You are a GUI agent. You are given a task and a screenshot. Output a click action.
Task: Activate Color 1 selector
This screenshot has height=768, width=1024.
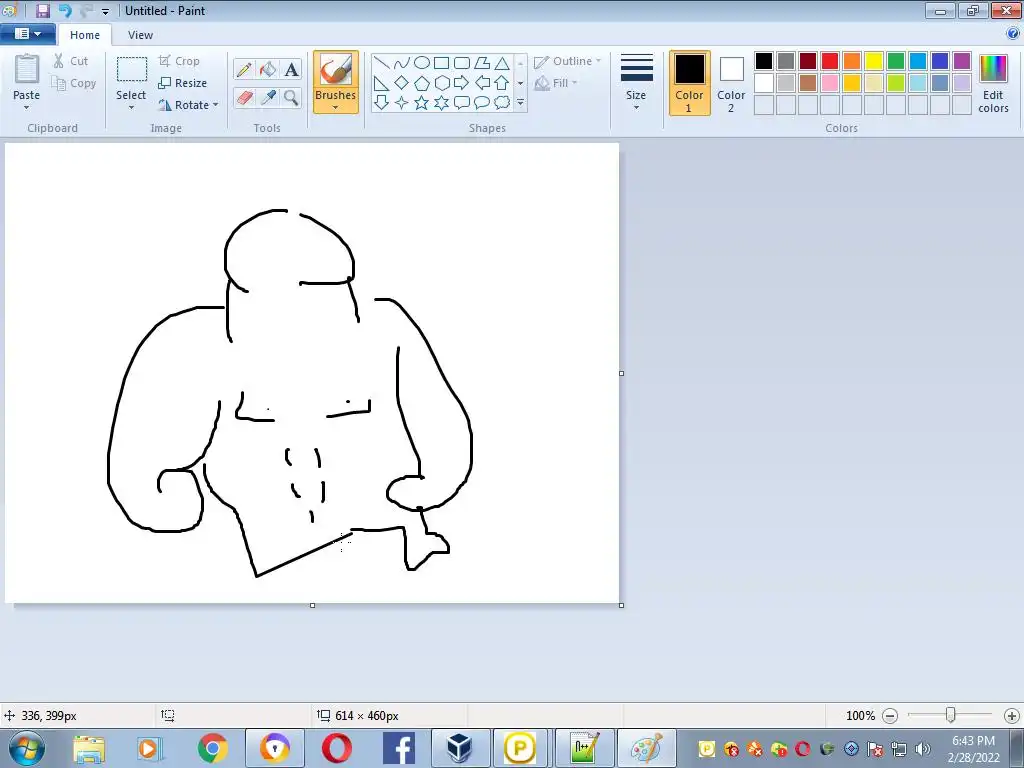coord(689,83)
